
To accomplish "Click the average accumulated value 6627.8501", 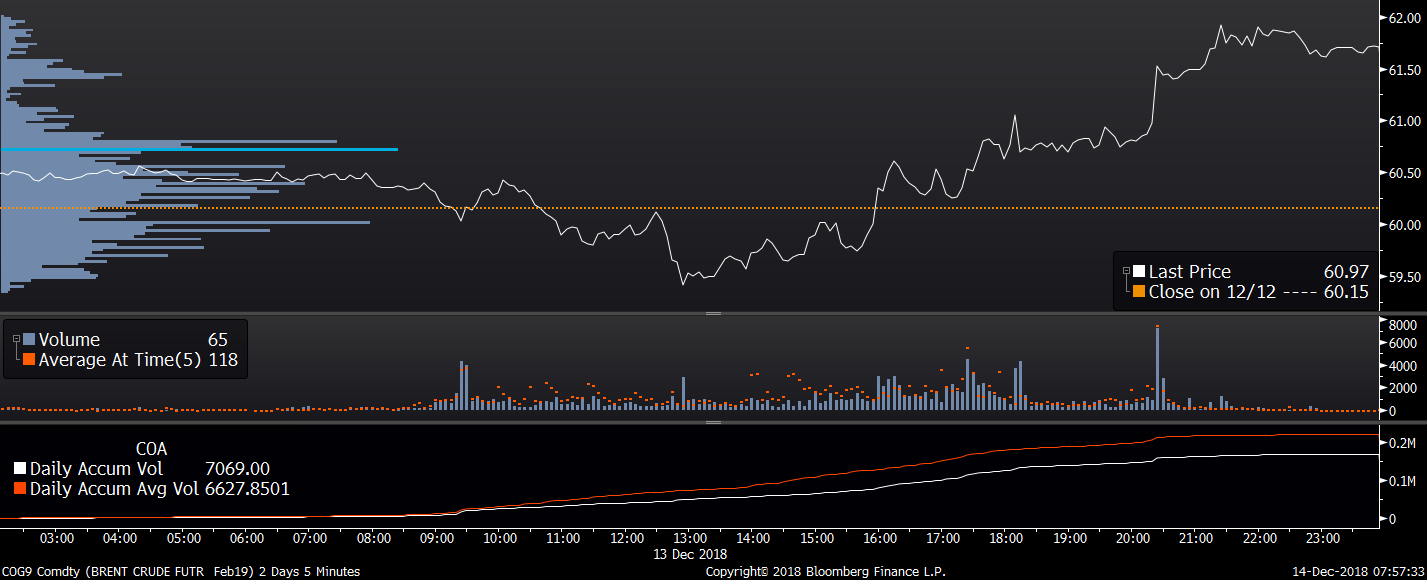I will pyautogui.click(x=247, y=489).
